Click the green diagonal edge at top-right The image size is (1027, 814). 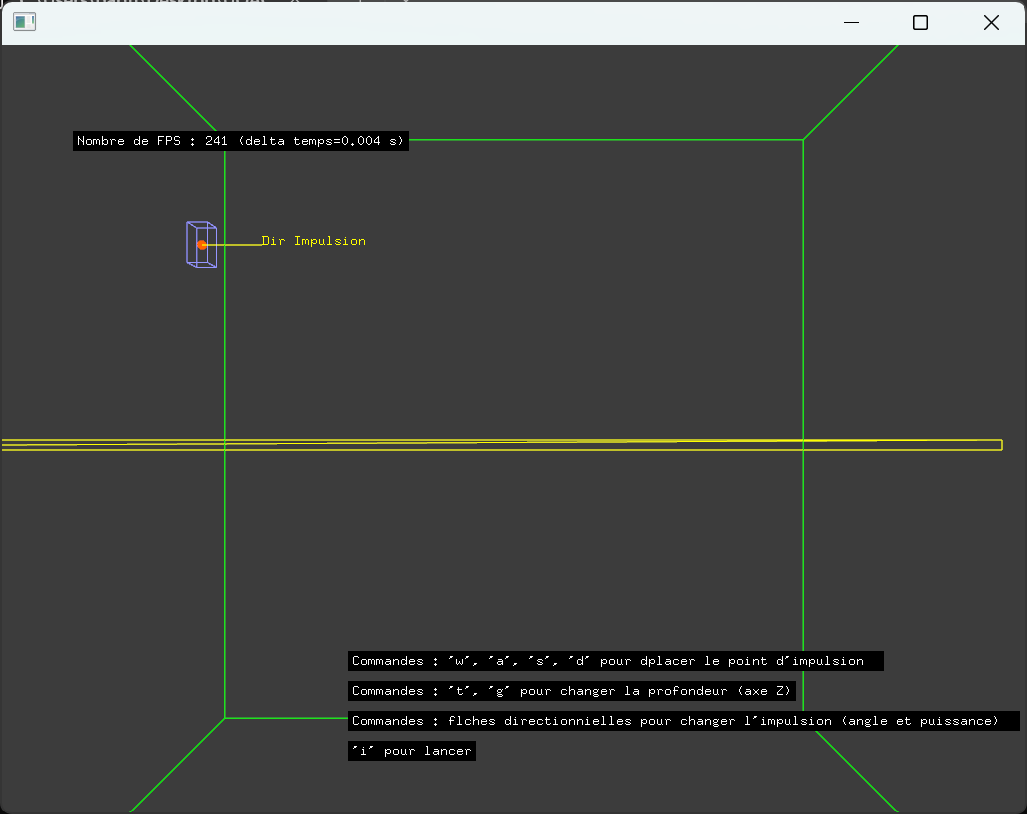850,92
